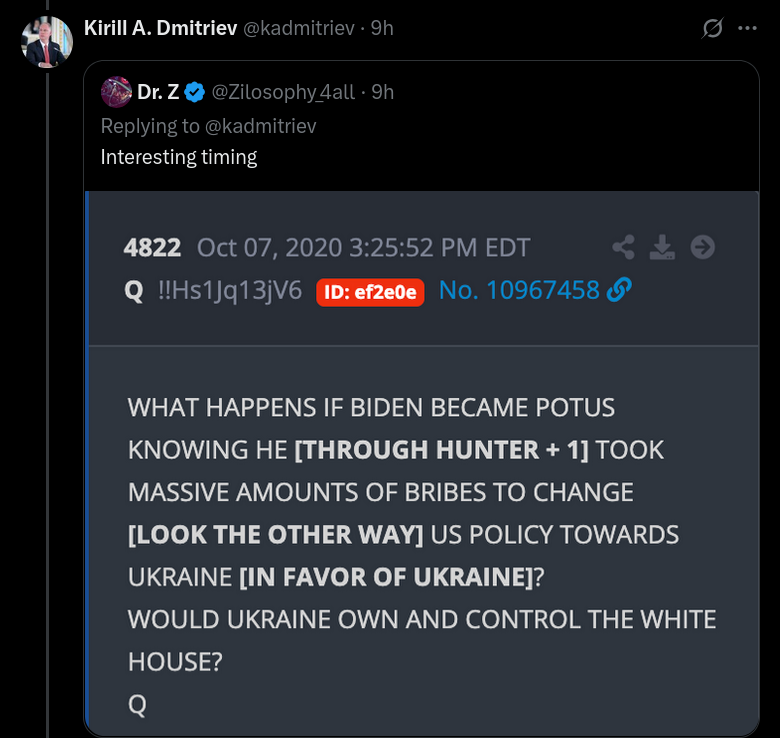Click the Dr. Z display name
The height and width of the screenshot is (738, 780).
[x=158, y=92]
